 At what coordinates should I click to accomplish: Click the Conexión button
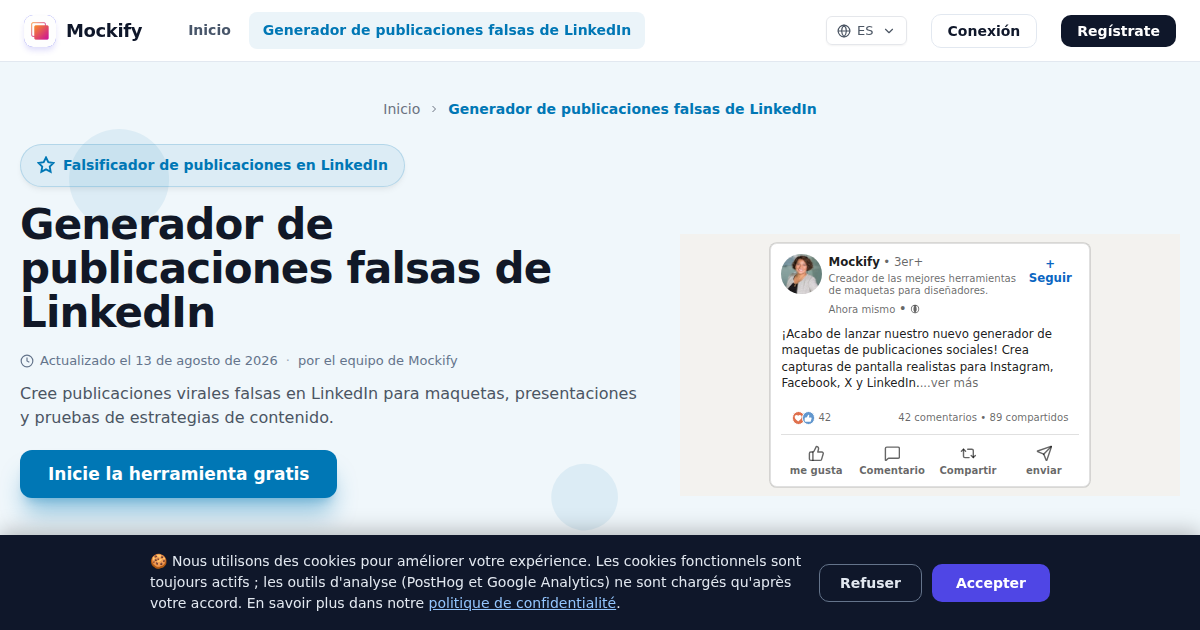(x=984, y=31)
